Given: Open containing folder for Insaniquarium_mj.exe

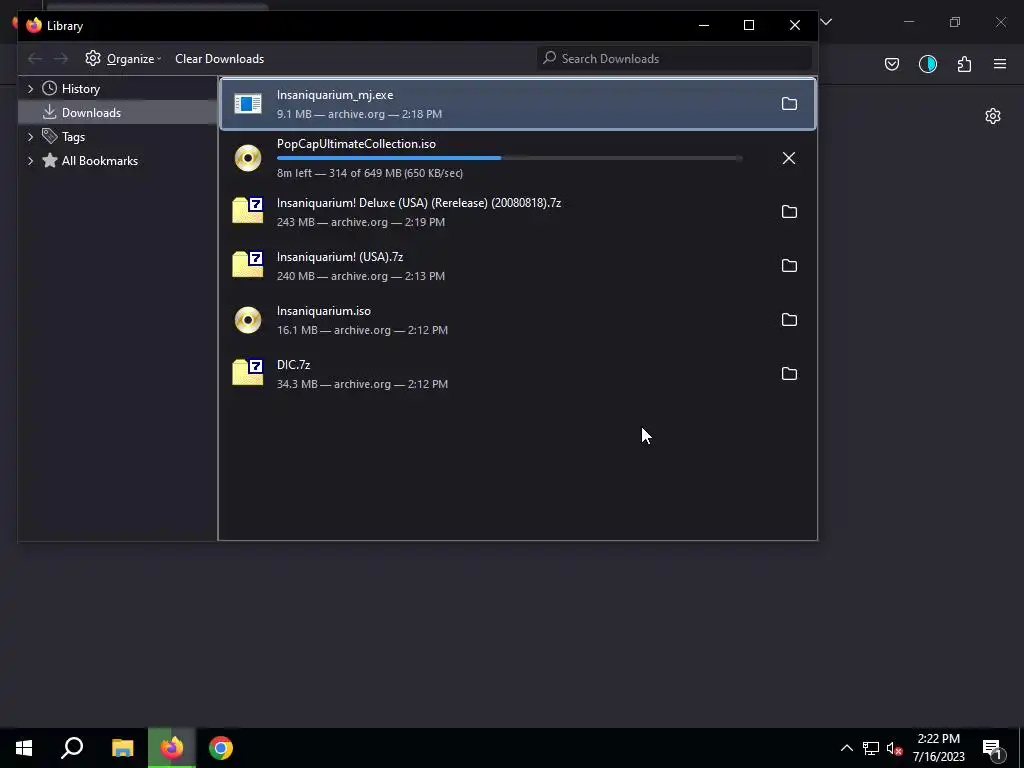Looking at the screenshot, I should [x=789, y=104].
